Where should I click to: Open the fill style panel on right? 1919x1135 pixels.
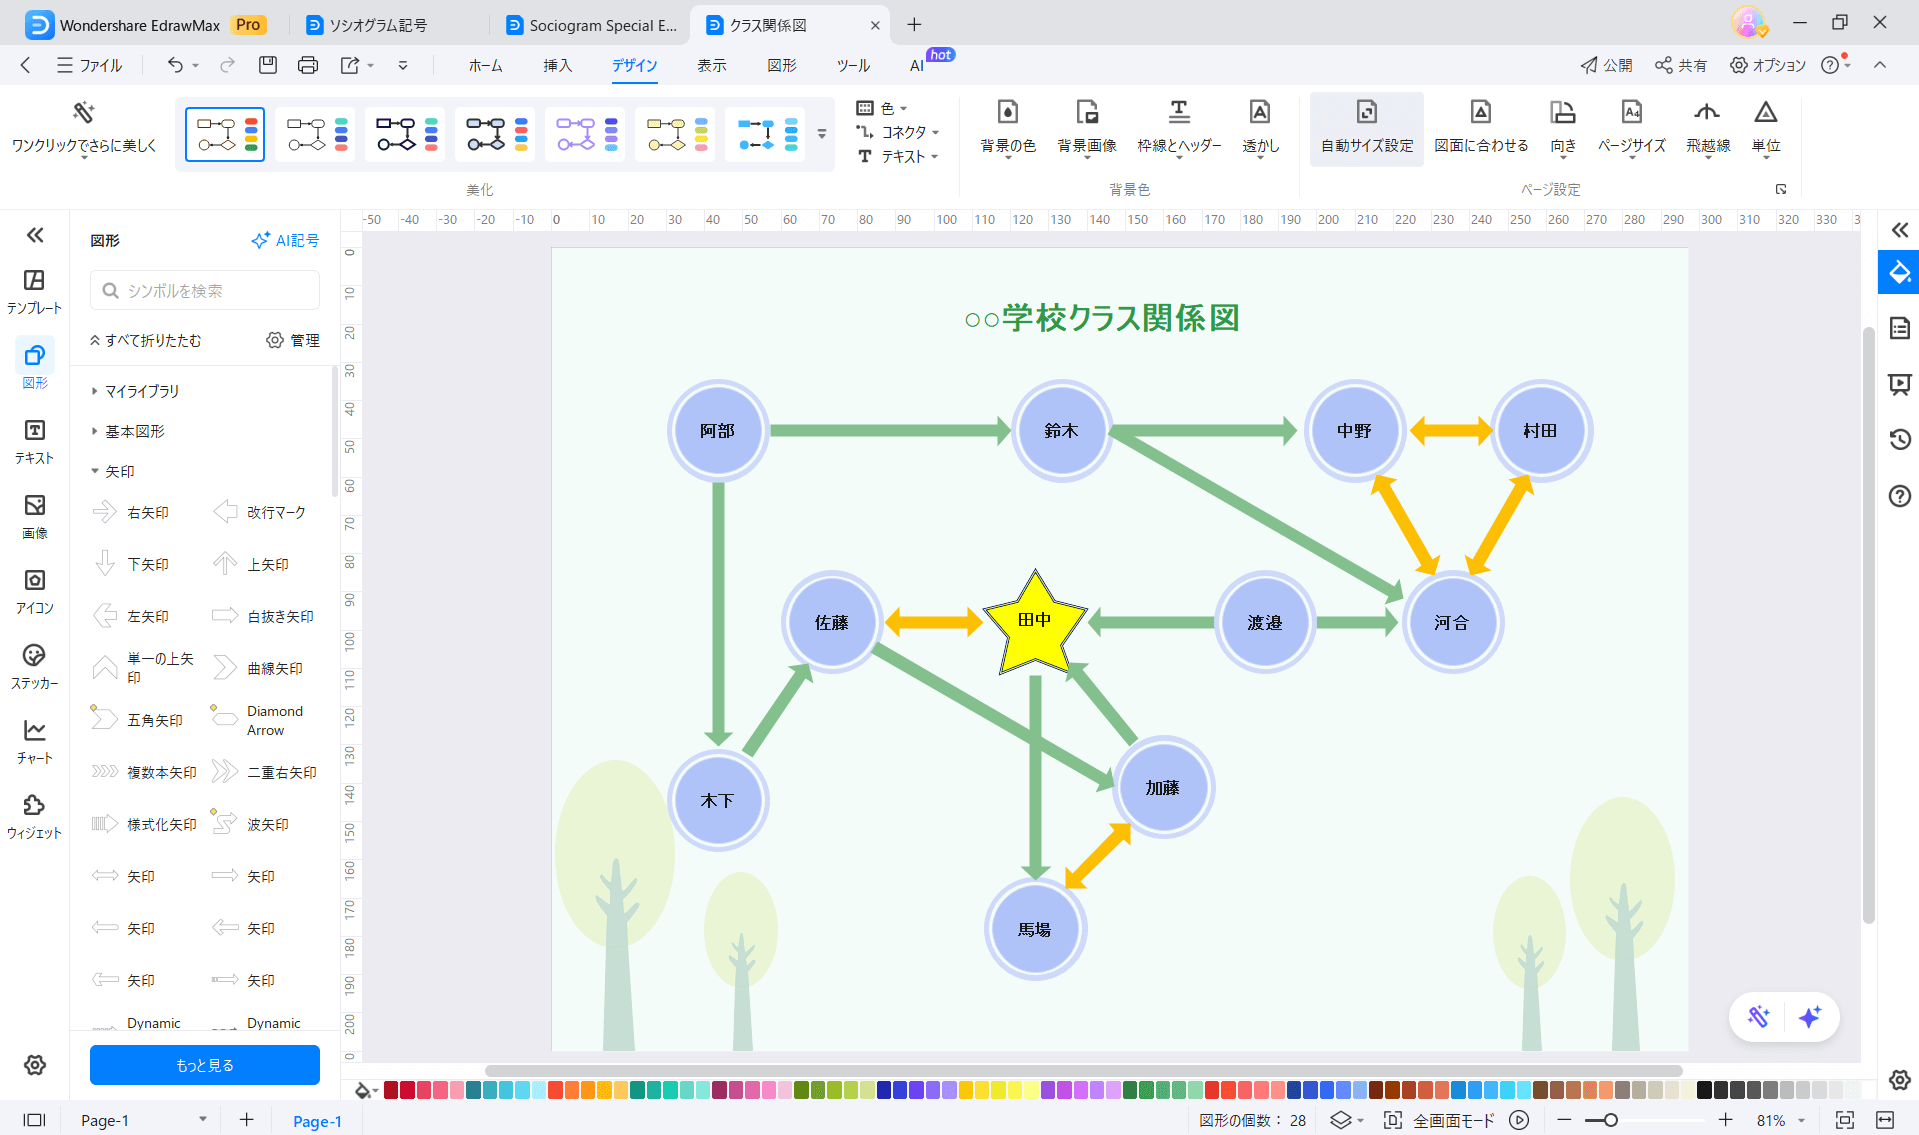(x=1899, y=273)
